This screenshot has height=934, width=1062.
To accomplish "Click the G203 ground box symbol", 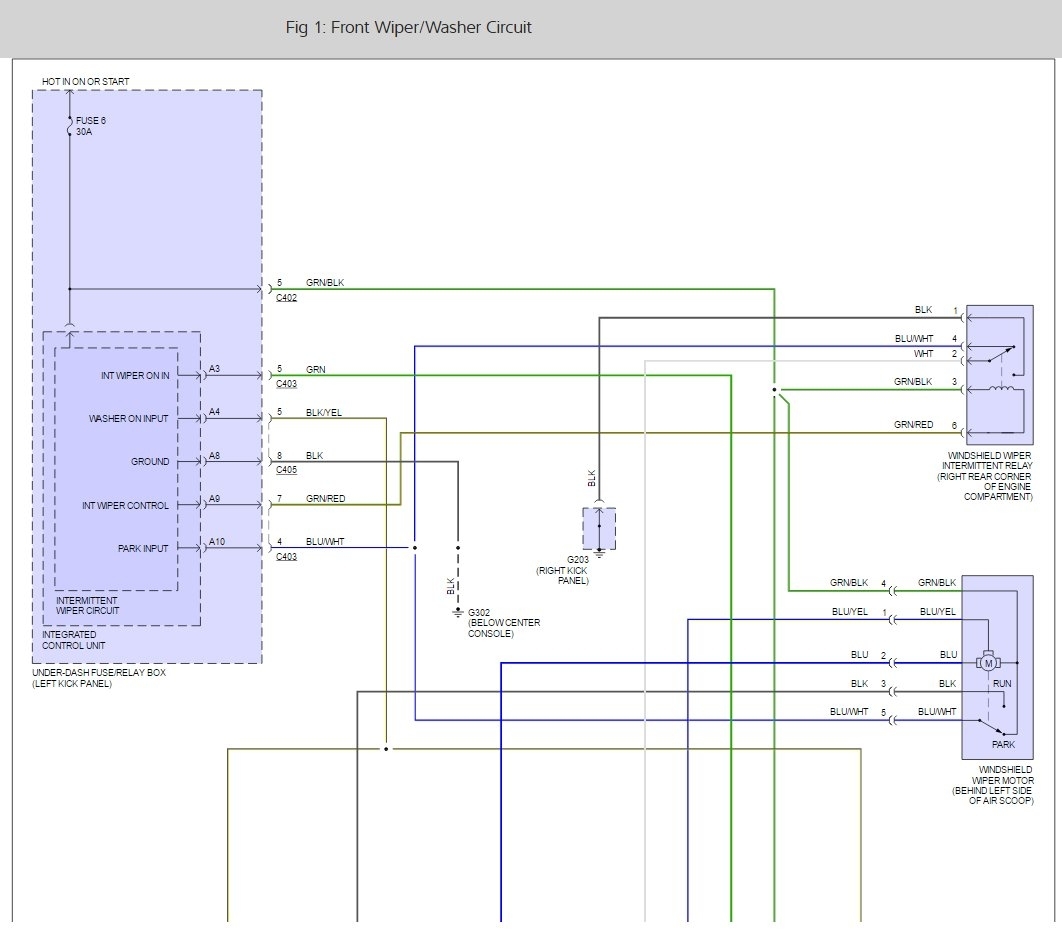I will [x=599, y=529].
